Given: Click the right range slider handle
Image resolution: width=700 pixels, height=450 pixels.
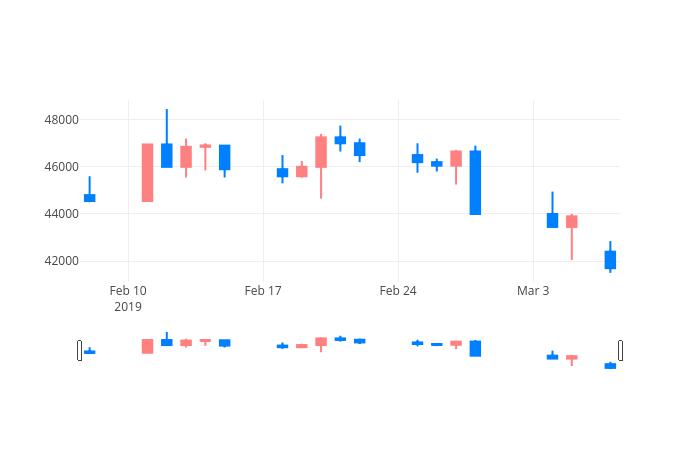Looking at the screenshot, I should point(621,350).
